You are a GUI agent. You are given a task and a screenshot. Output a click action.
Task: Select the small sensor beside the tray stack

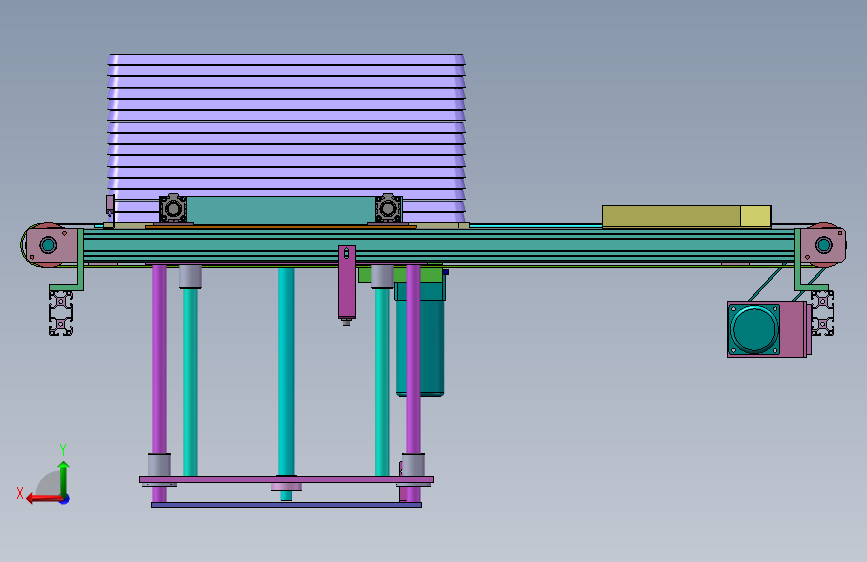coord(110,205)
